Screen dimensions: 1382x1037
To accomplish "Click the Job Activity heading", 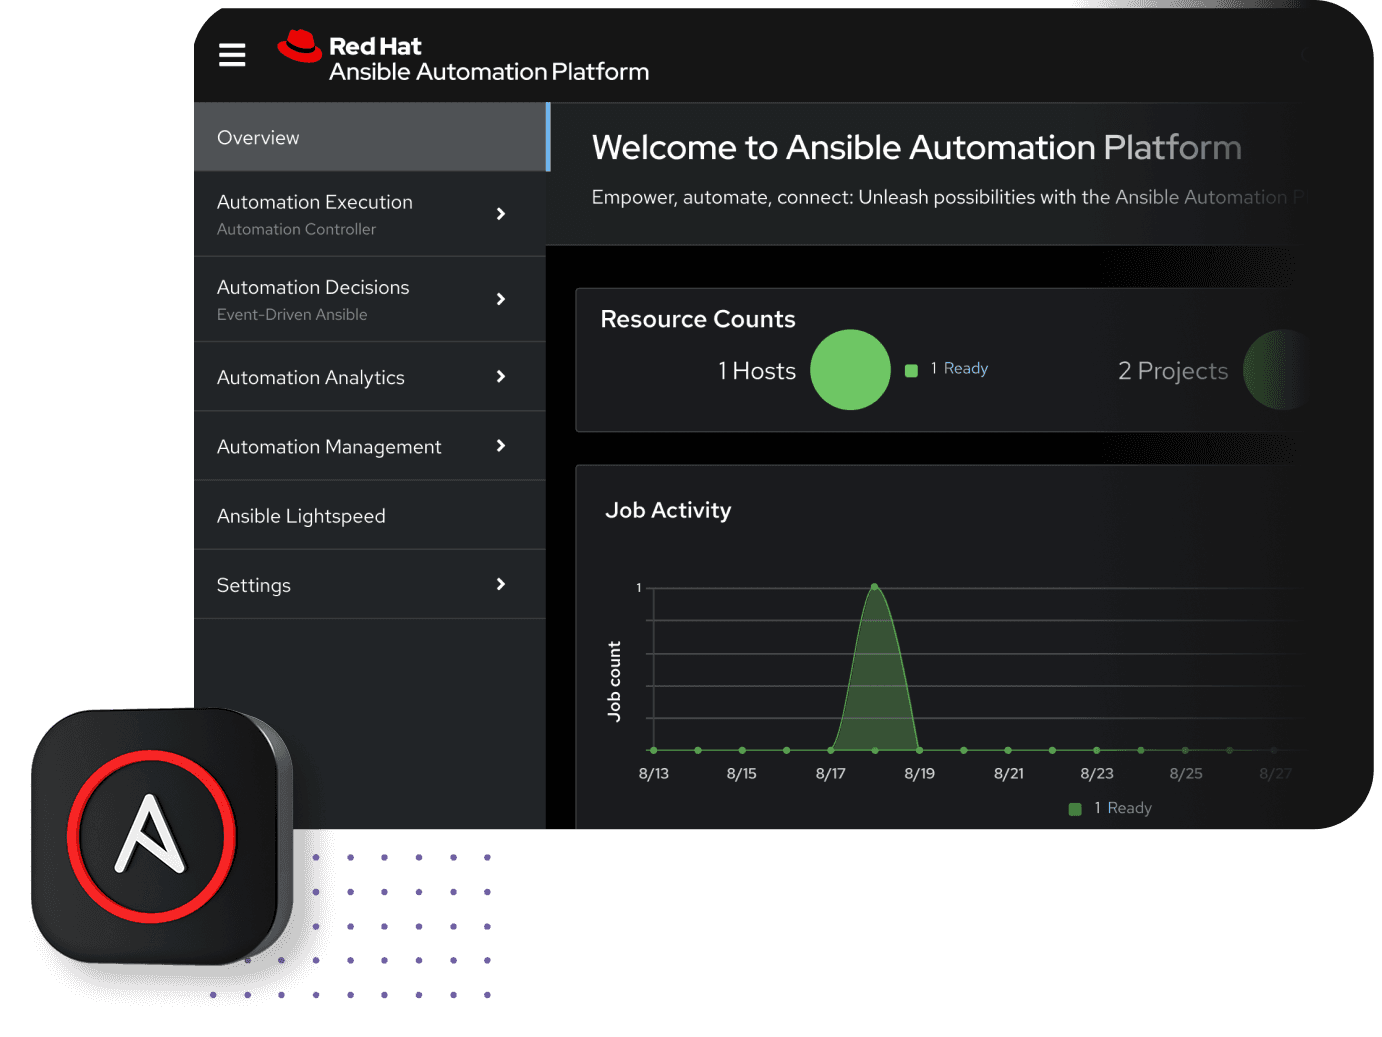I will coord(668,510).
